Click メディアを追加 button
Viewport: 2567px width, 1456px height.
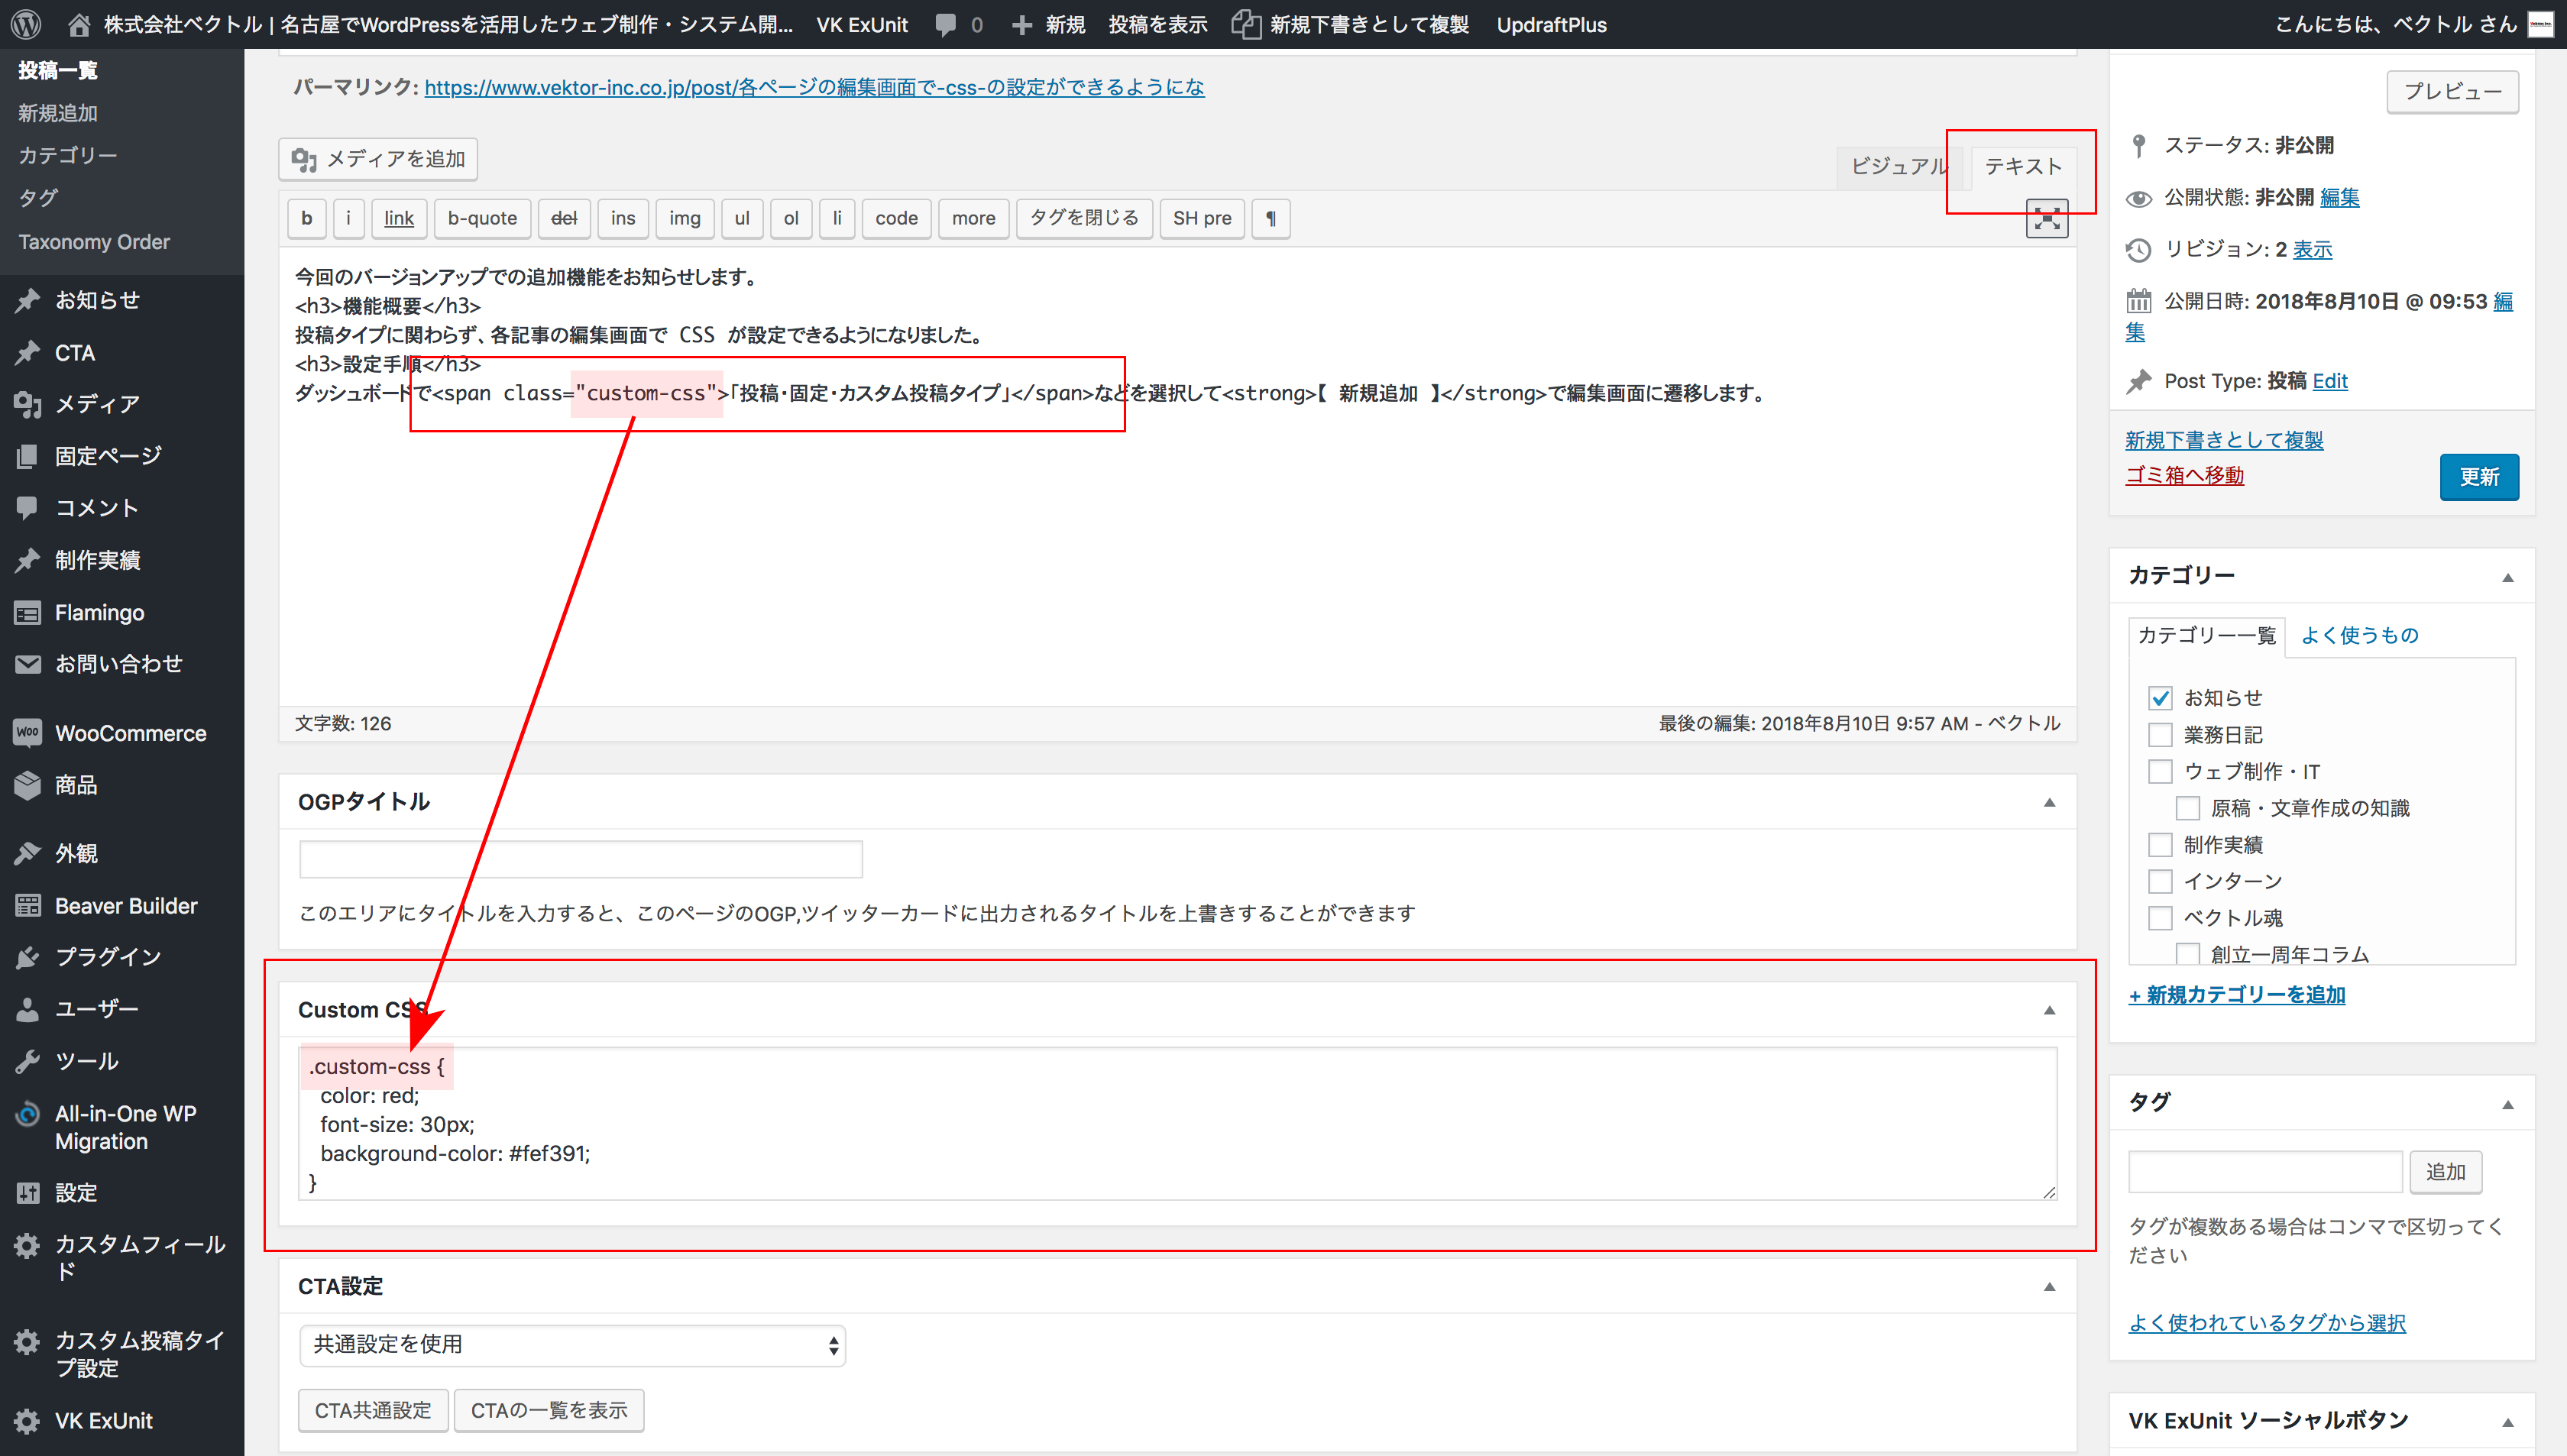click(378, 159)
